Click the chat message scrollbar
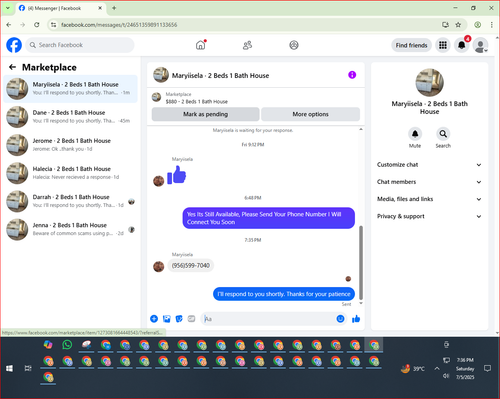Viewport: 500px width, 399px height. [361, 262]
